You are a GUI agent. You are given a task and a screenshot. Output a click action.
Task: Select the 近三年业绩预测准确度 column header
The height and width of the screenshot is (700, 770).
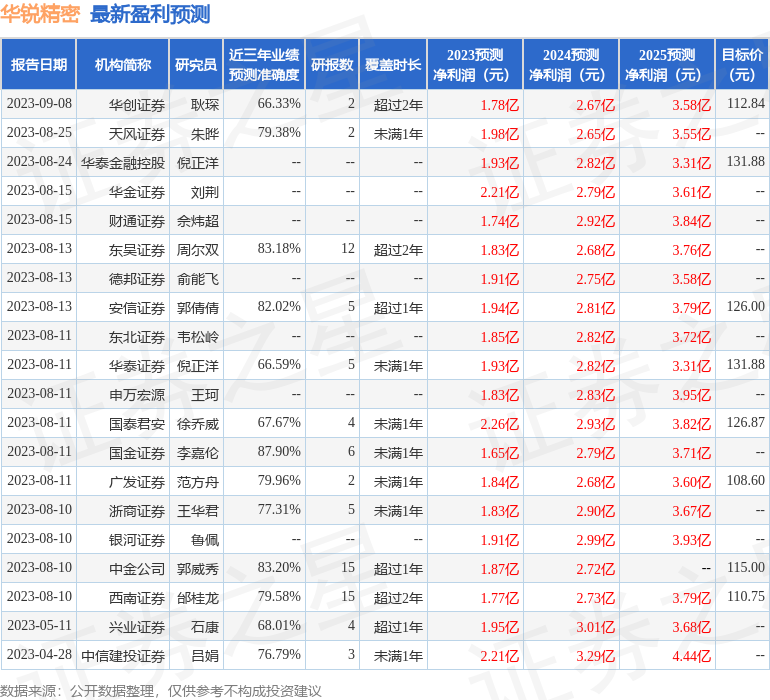(264, 64)
